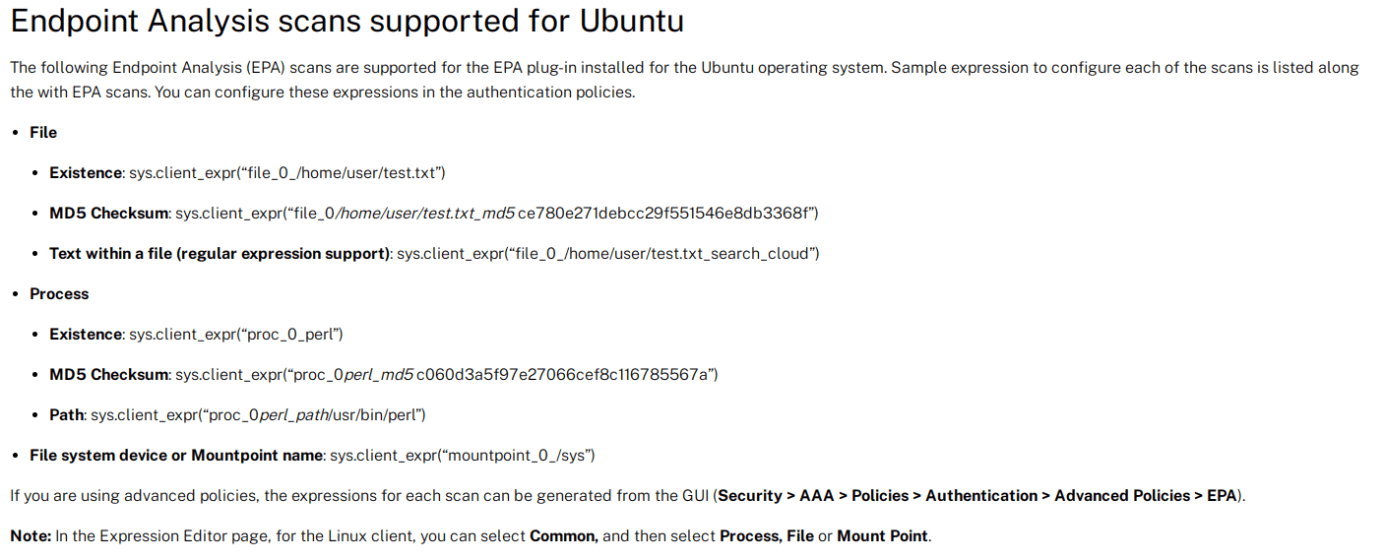1384x560 pixels.
Task: Click the file existence test.txt expression
Action: click(287, 173)
